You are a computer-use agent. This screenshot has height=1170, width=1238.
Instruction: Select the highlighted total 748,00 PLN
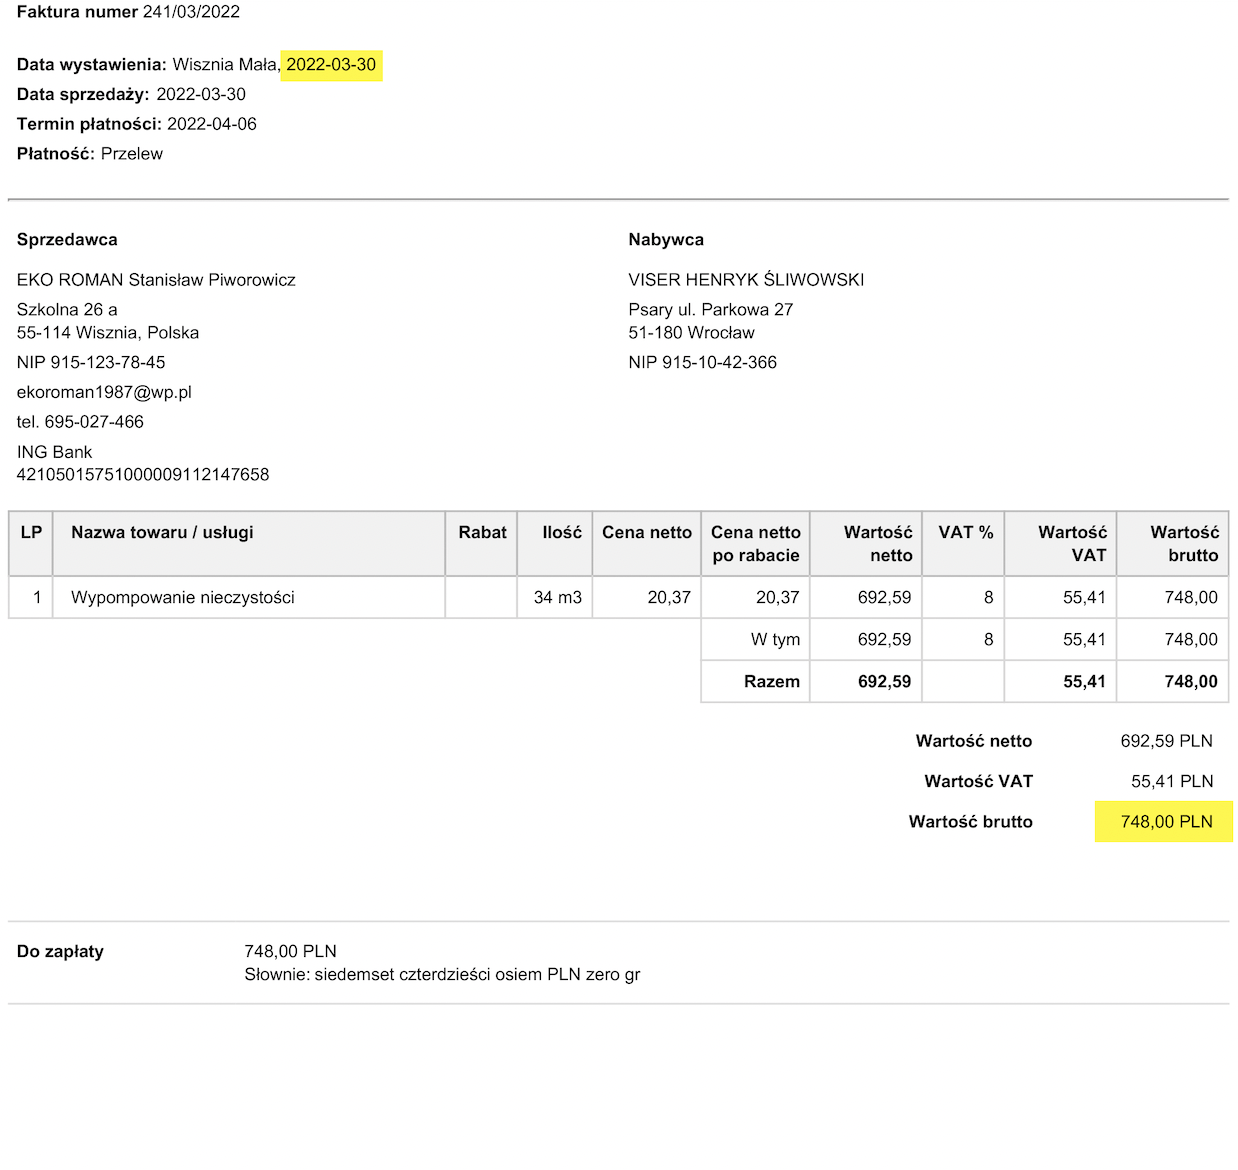1167,822
